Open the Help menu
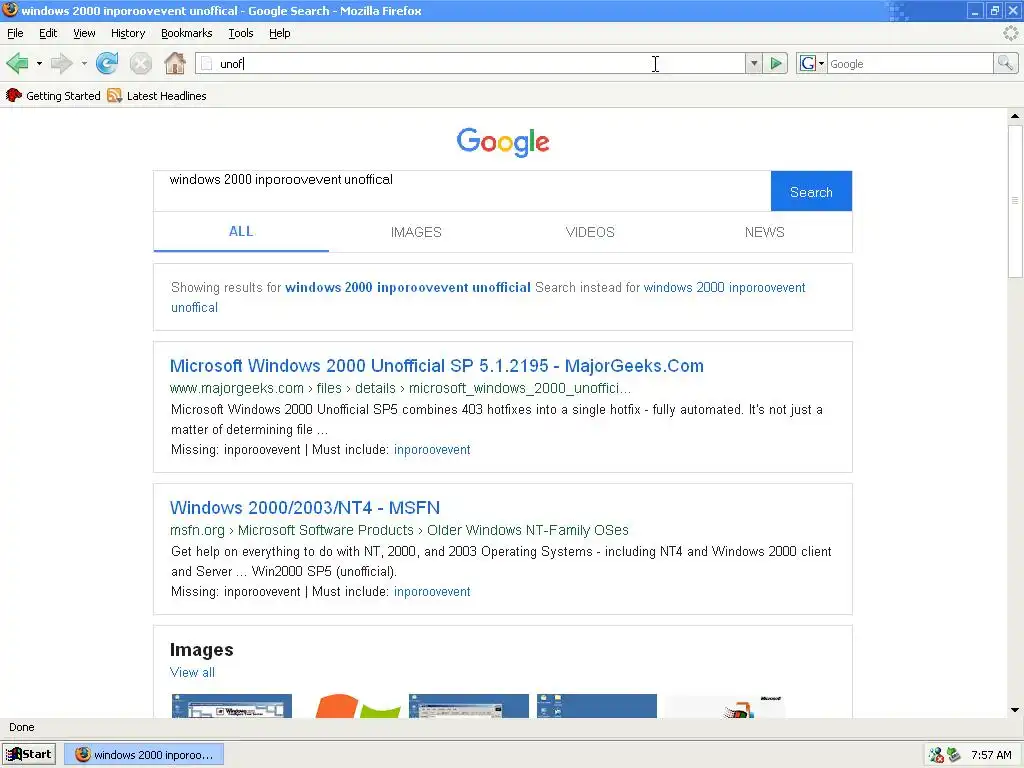Image resolution: width=1024 pixels, height=768 pixels. point(280,33)
